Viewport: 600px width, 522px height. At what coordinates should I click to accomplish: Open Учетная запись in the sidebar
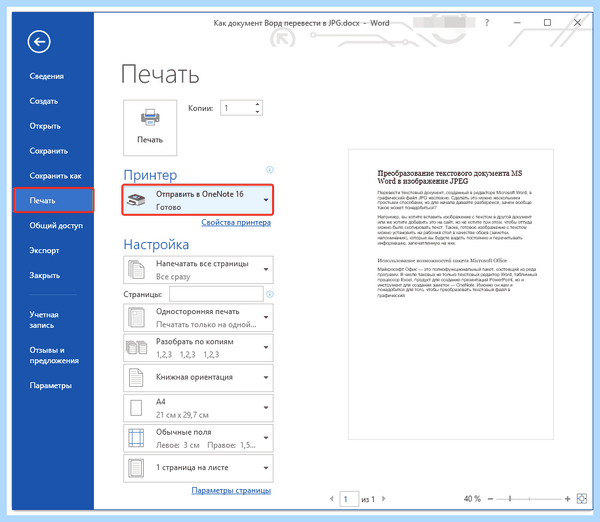pyautogui.click(x=44, y=320)
